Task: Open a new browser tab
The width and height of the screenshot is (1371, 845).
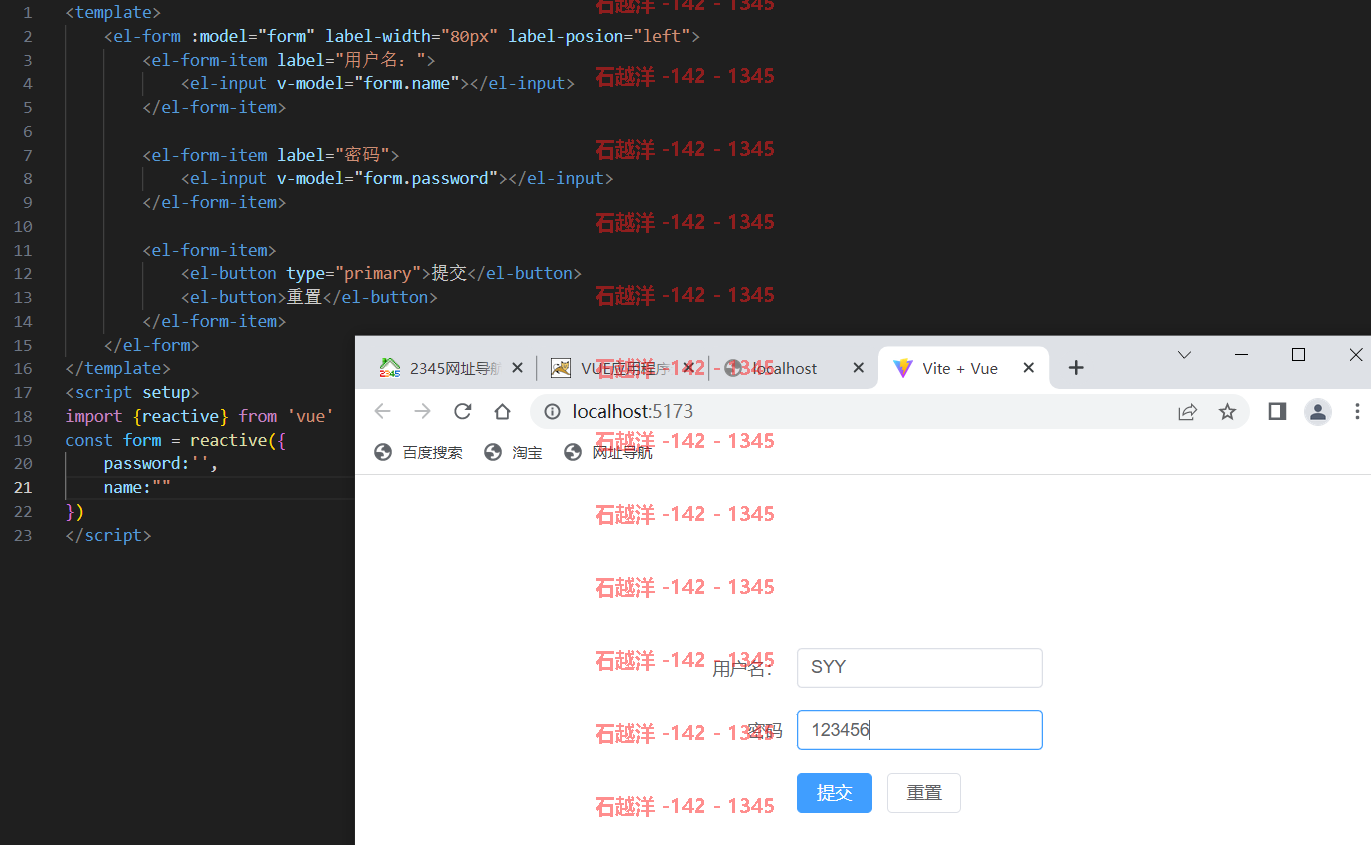Action: (1076, 368)
